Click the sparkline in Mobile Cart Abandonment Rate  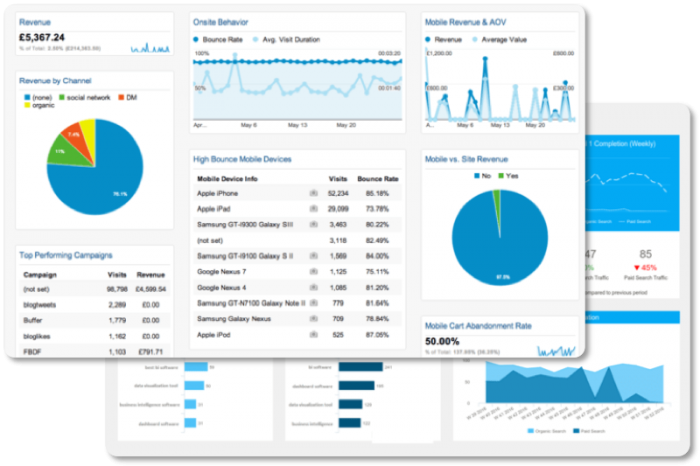pyautogui.click(x=556, y=350)
